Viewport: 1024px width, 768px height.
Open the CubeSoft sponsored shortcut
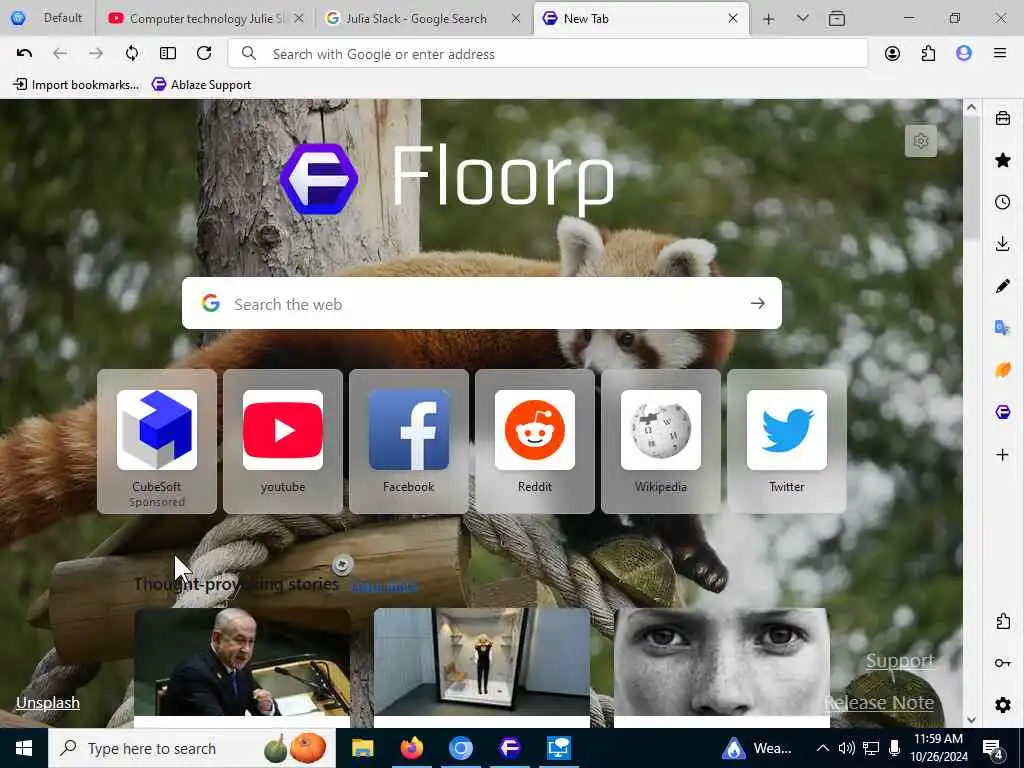pyautogui.click(x=157, y=441)
